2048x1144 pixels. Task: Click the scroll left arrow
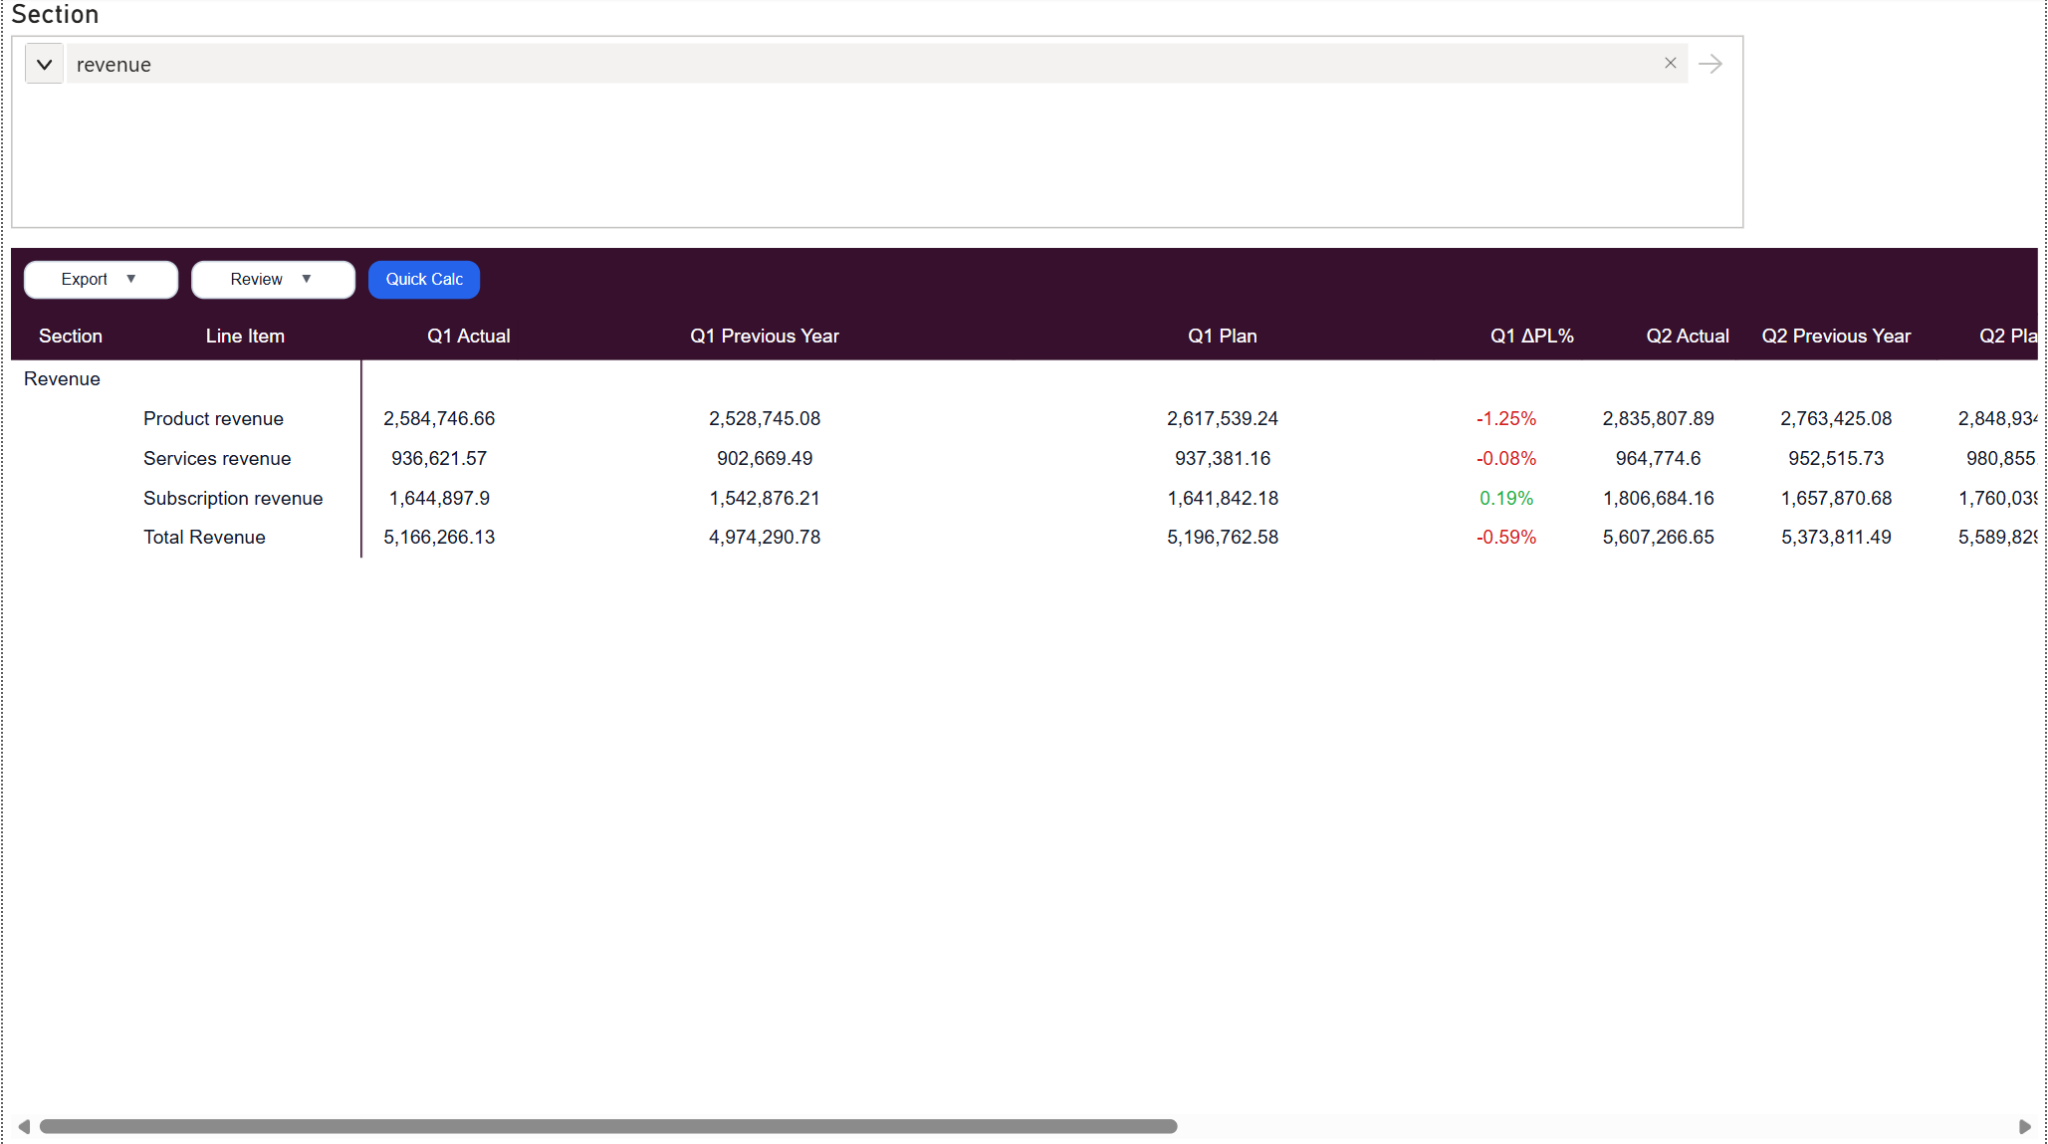(x=24, y=1126)
